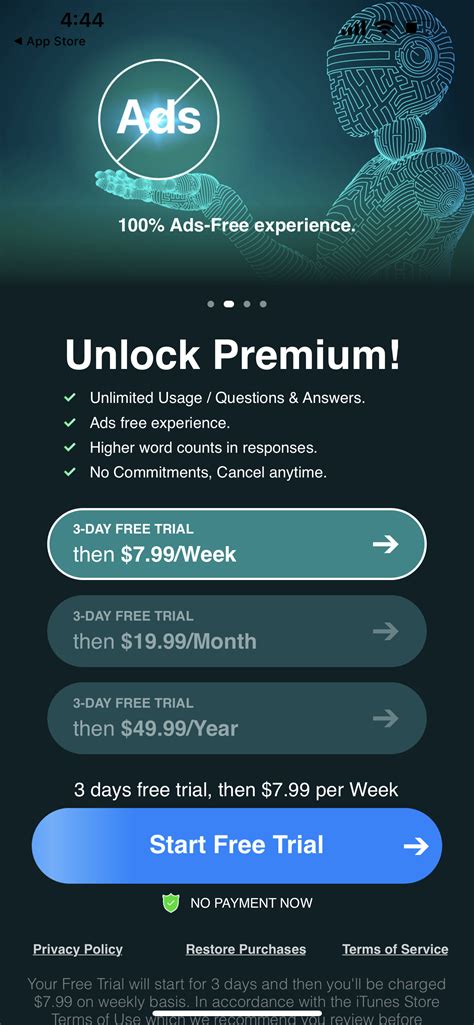Tap the arrow on the Start Free Trial button
This screenshot has height=1025, width=474.
point(416,846)
